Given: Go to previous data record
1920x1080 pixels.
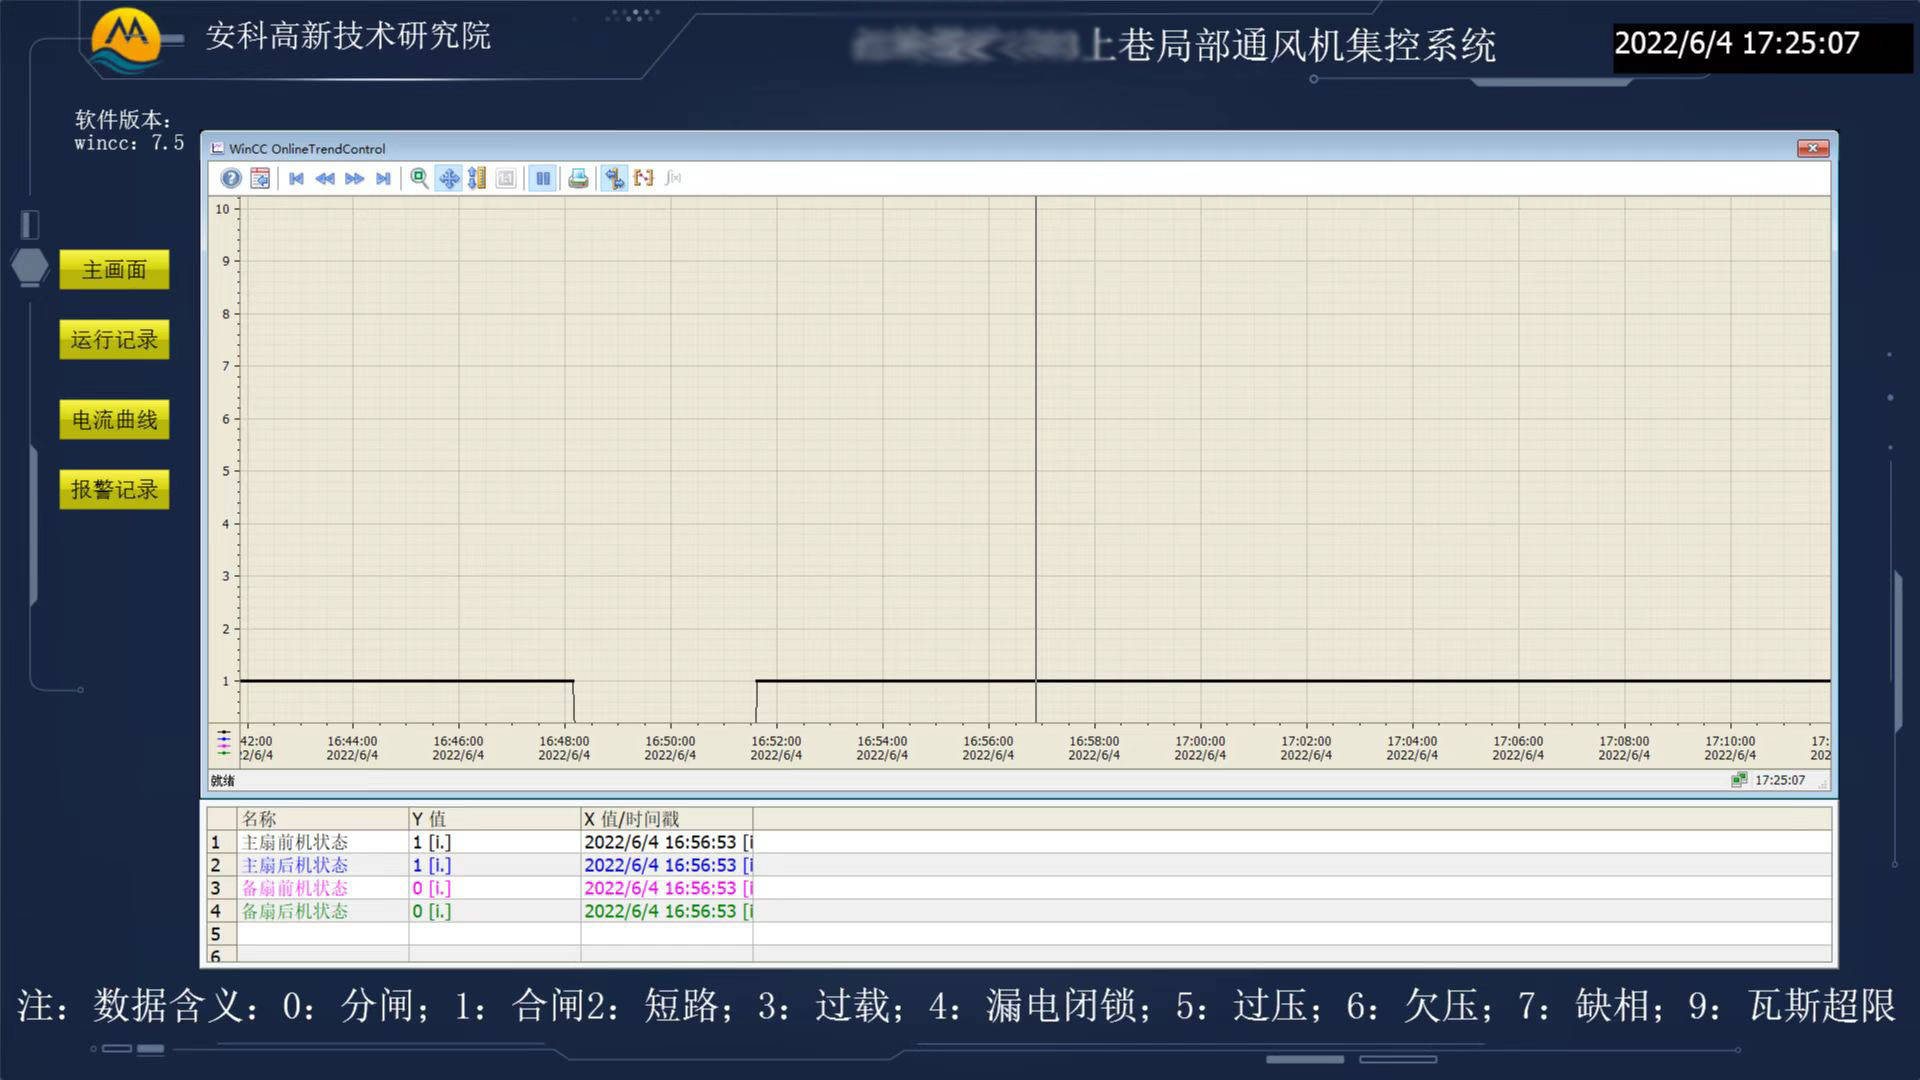Looking at the screenshot, I should (x=325, y=178).
